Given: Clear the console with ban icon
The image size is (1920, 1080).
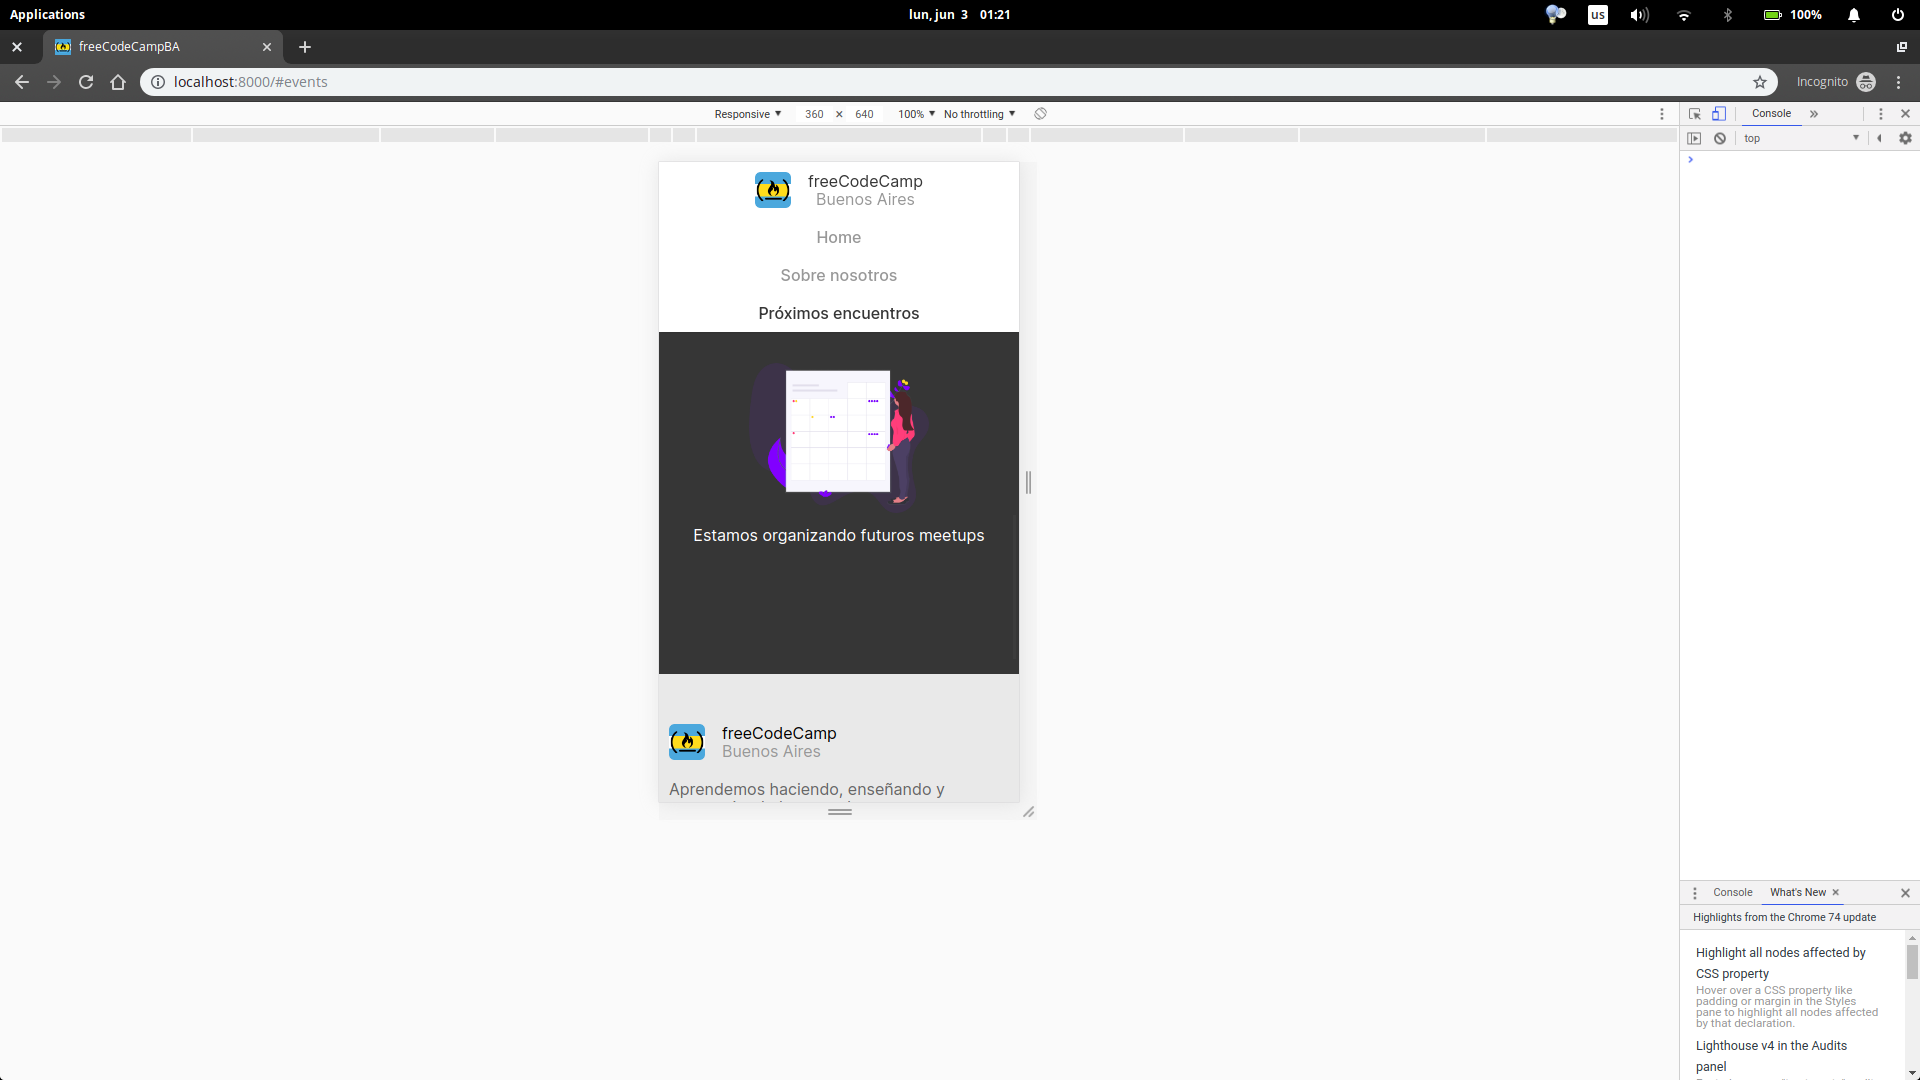Looking at the screenshot, I should (1720, 139).
